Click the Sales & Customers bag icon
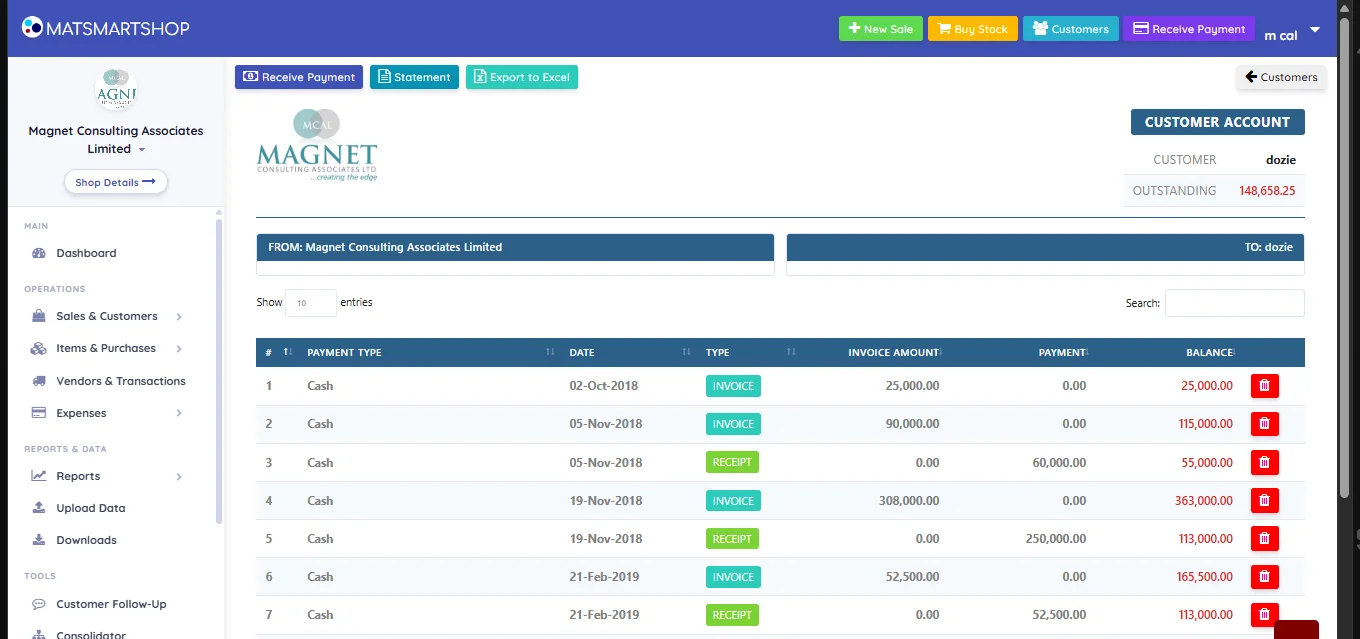 (39, 316)
